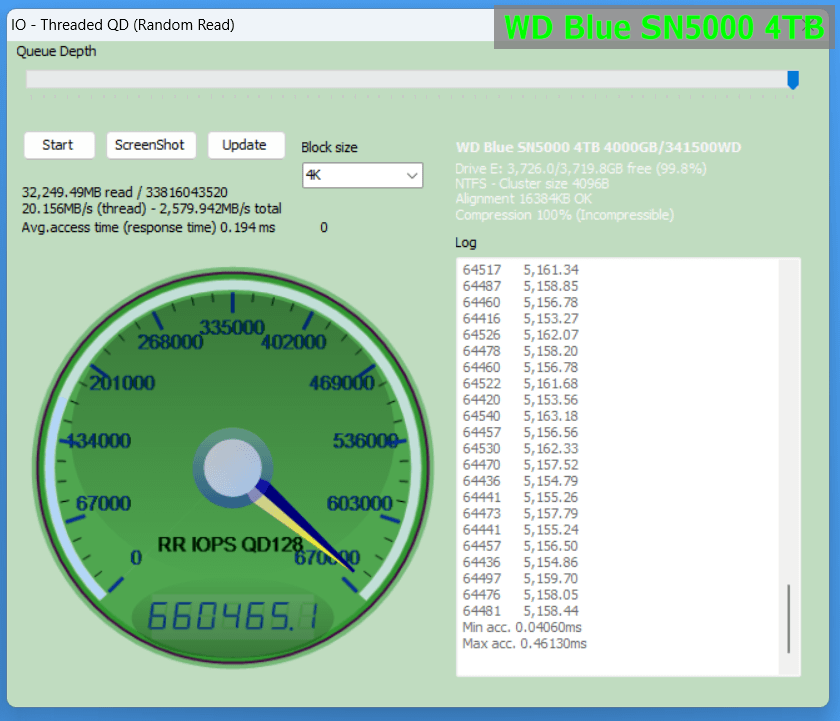840x721 pixels.
Task: Click the Log scrollbar thumb
Action: 789,619
